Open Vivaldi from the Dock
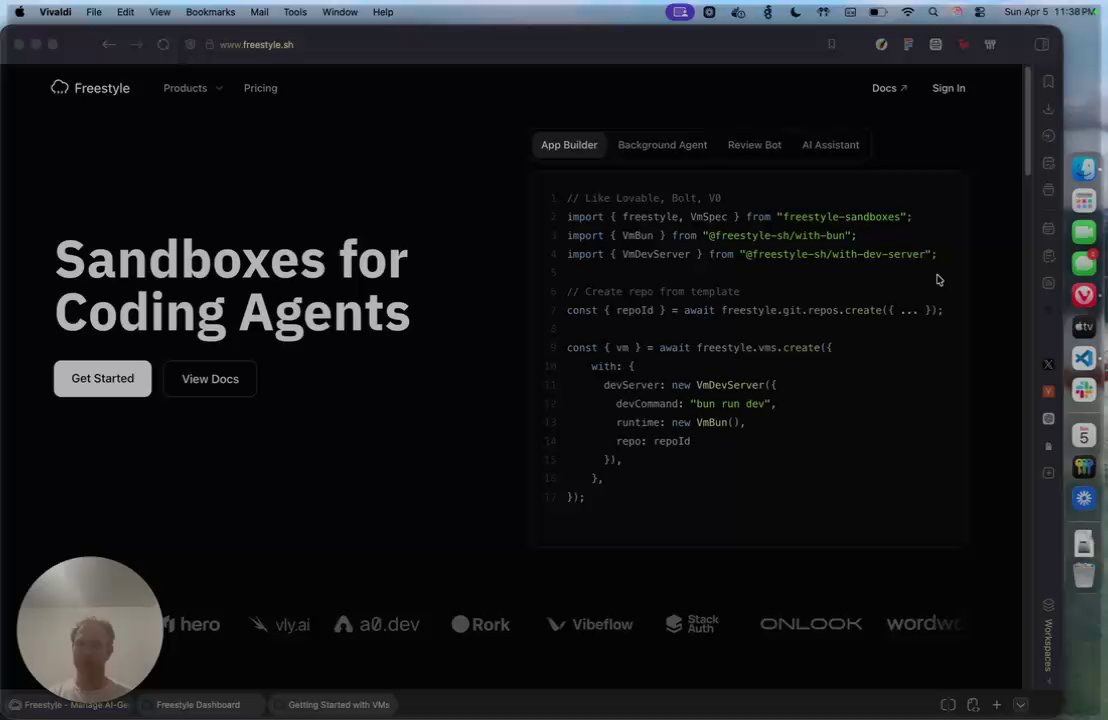1108x720 pixels. point(1083,295)
